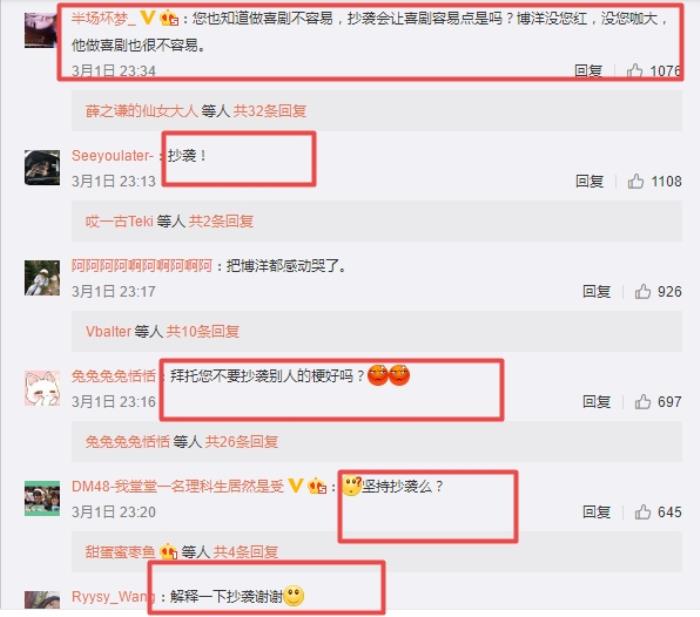
Task: Like the top comment by 半场坏梦_
Action: [x=634, y=71]
